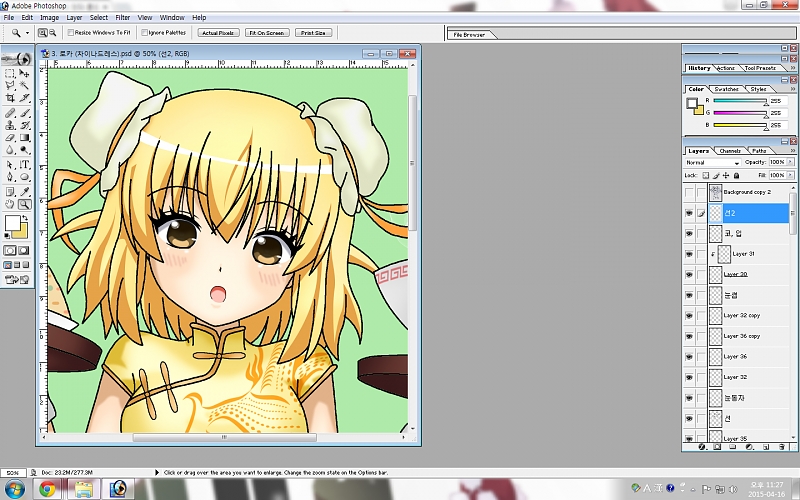800x500 pixels.
Task: Click the foreground color swatch in toolbox
Action: (x=13, y=224)
